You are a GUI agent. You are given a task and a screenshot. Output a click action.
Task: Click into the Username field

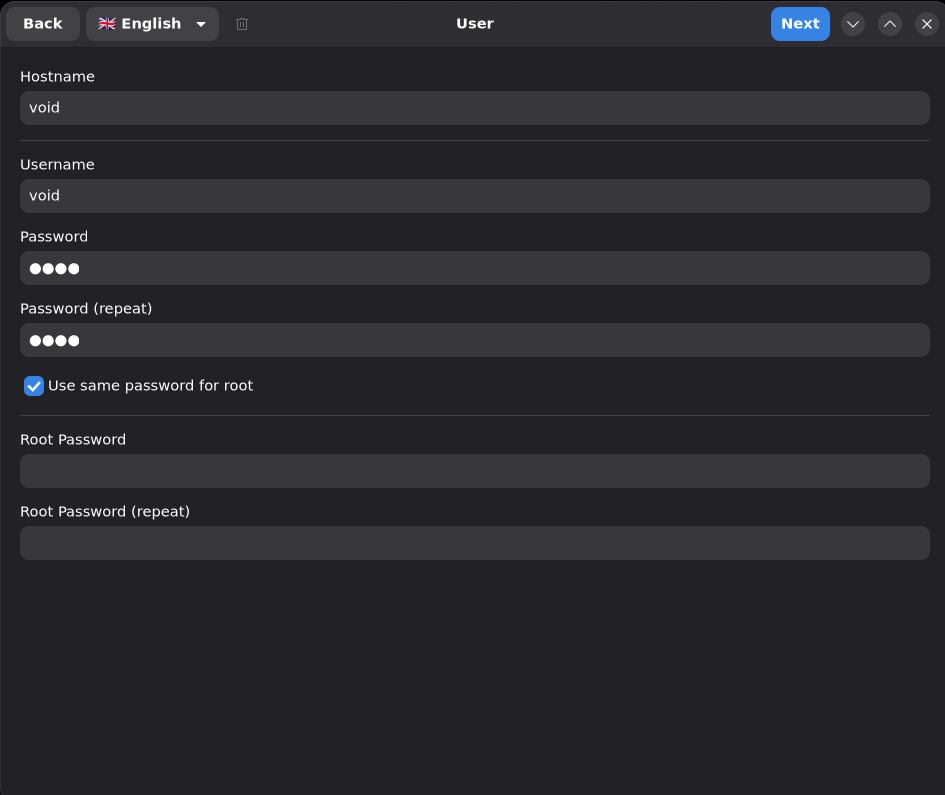[475, 196]
